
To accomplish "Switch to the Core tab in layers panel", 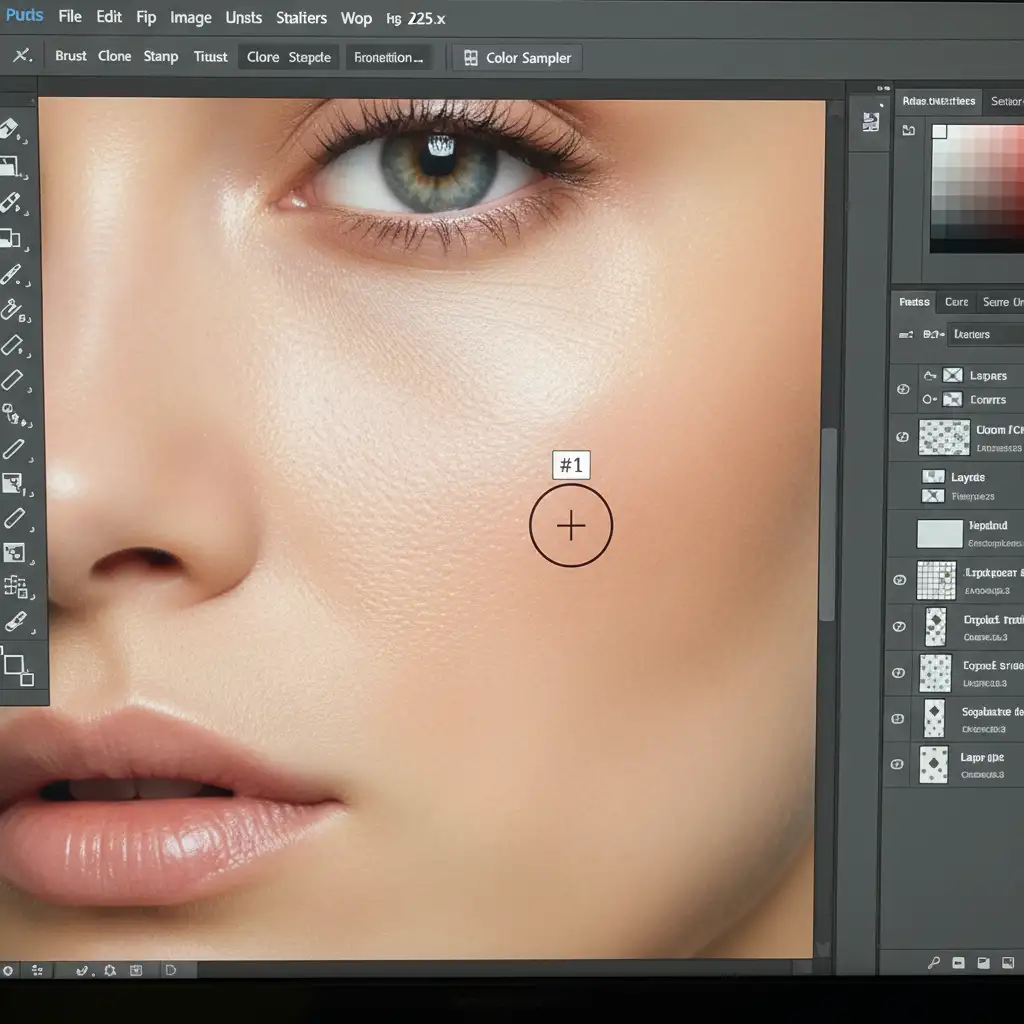I will [x=956, y=302].
